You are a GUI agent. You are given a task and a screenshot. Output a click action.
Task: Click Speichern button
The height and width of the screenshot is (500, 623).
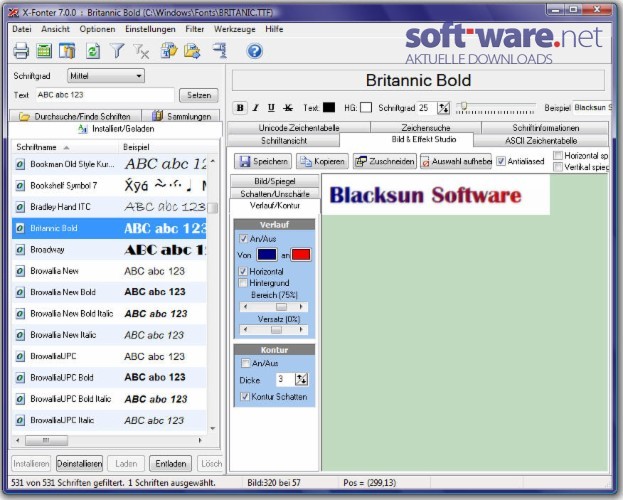click(x=263, y=161)
